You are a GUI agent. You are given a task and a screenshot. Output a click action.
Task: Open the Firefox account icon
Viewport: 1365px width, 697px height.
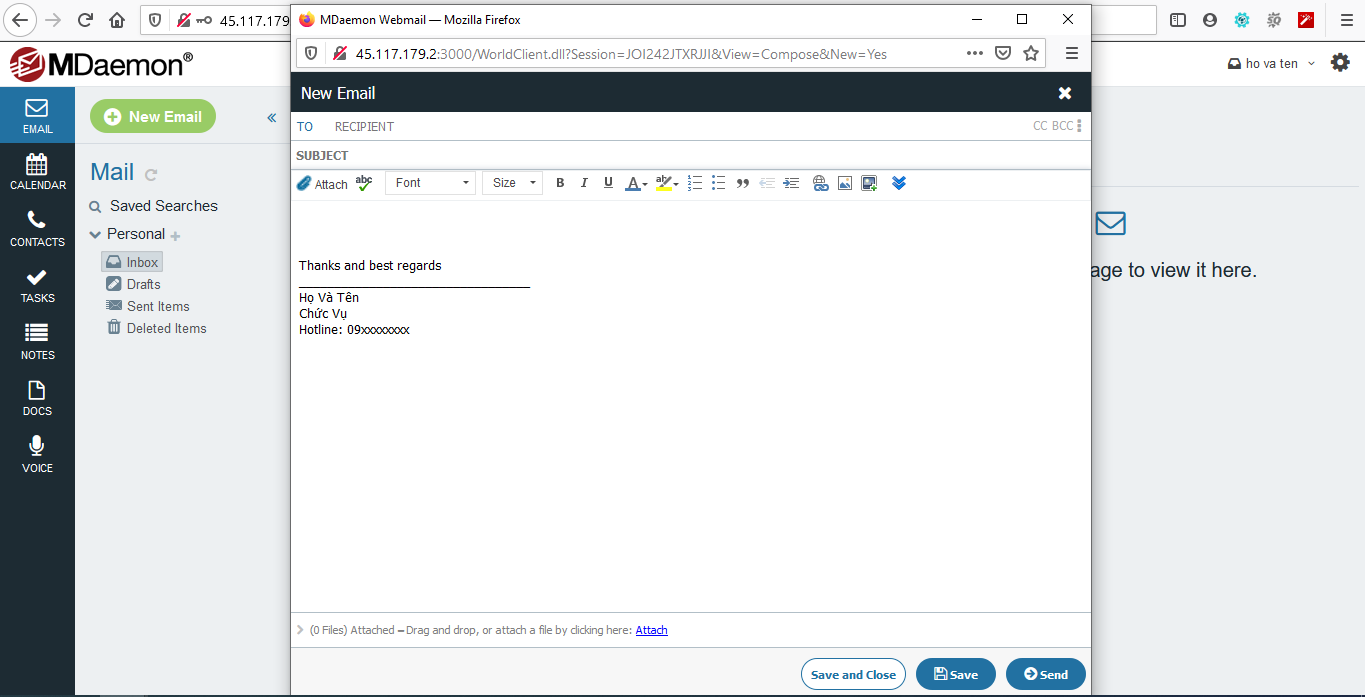click(1210, 19)
